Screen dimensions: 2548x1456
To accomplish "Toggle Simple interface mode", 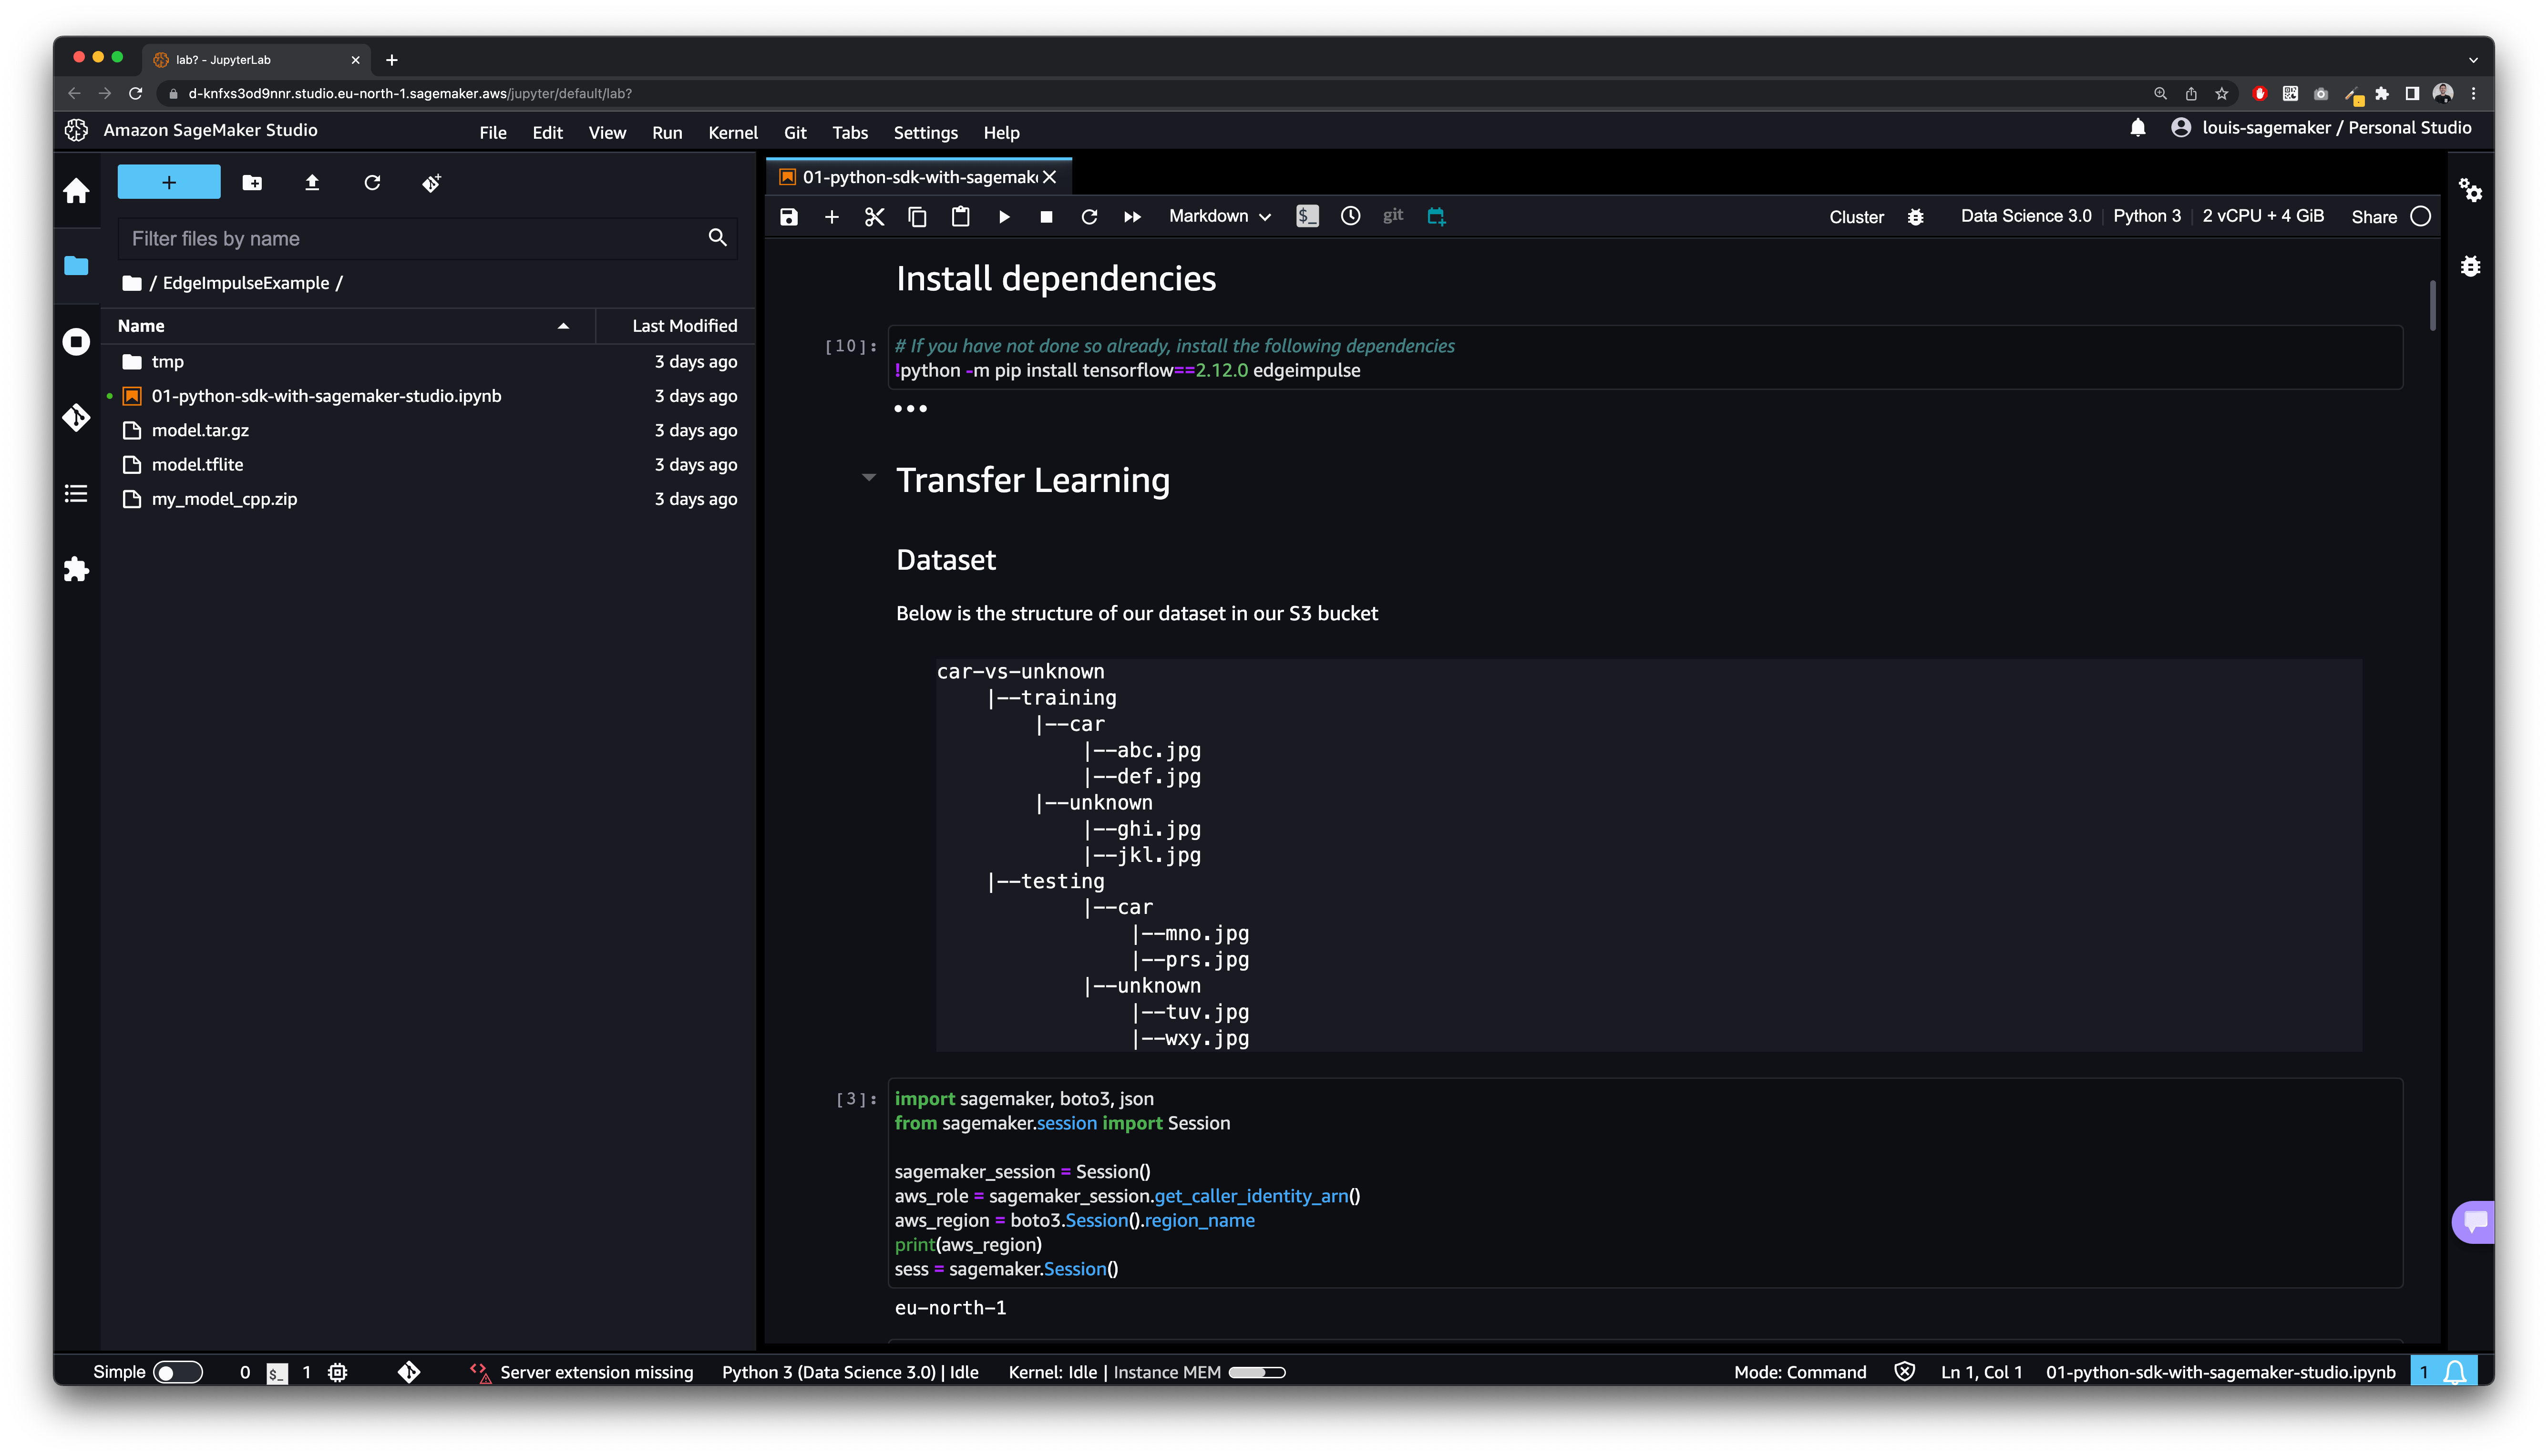I will pyautogui.click(x=177, y=1371).
